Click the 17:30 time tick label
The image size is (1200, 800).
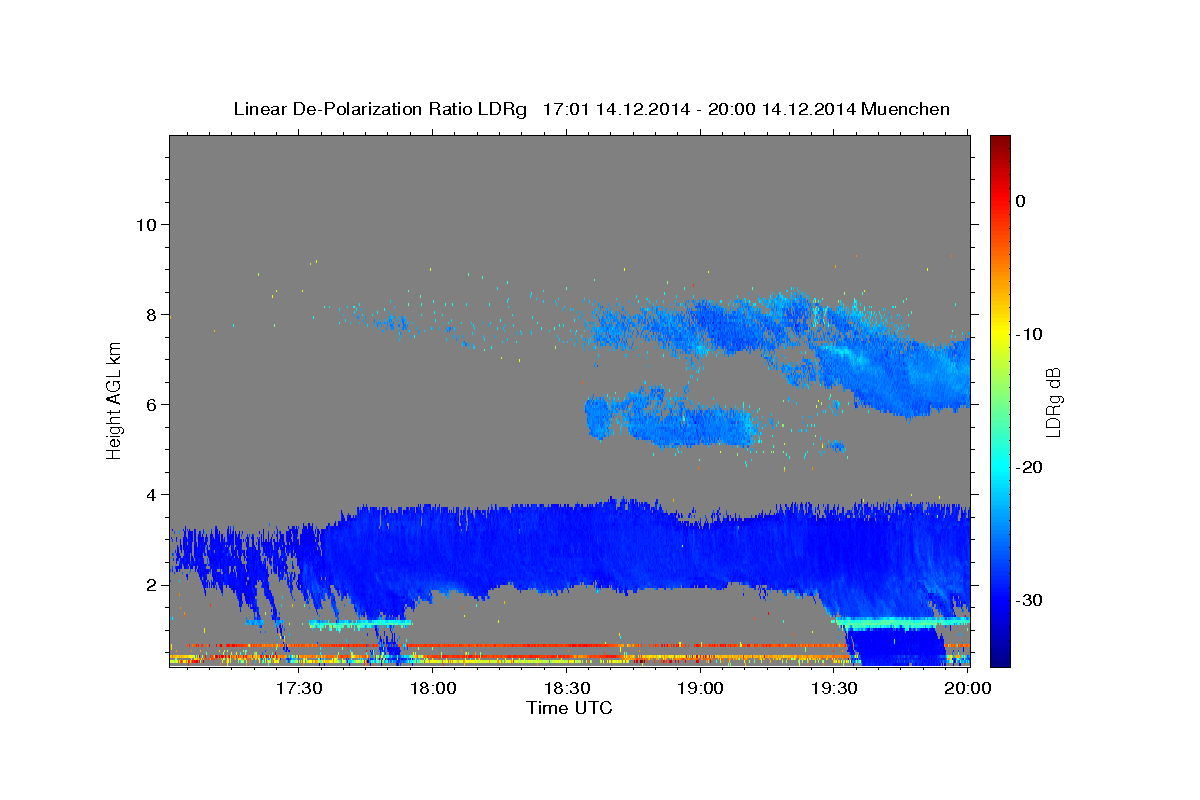tap(298, 688)
